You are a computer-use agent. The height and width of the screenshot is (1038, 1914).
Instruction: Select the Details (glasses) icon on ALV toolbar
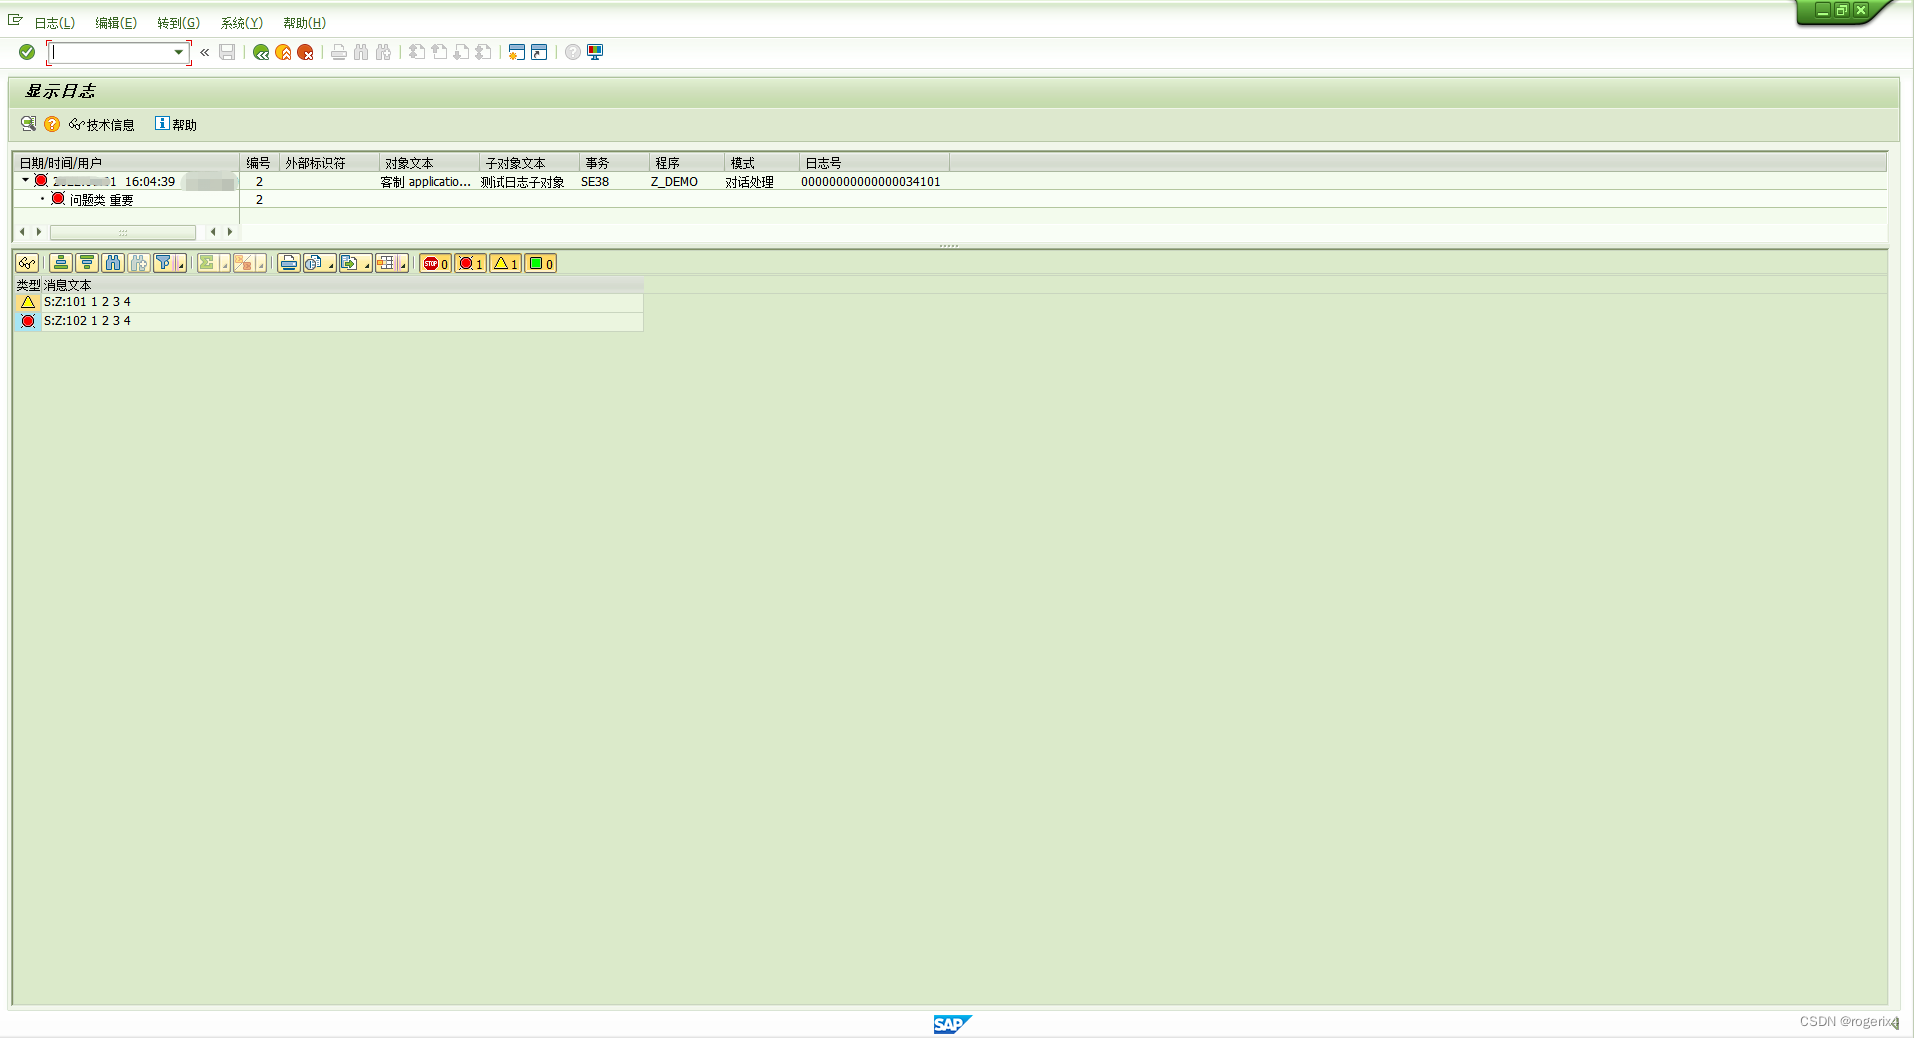pos(28,263)
